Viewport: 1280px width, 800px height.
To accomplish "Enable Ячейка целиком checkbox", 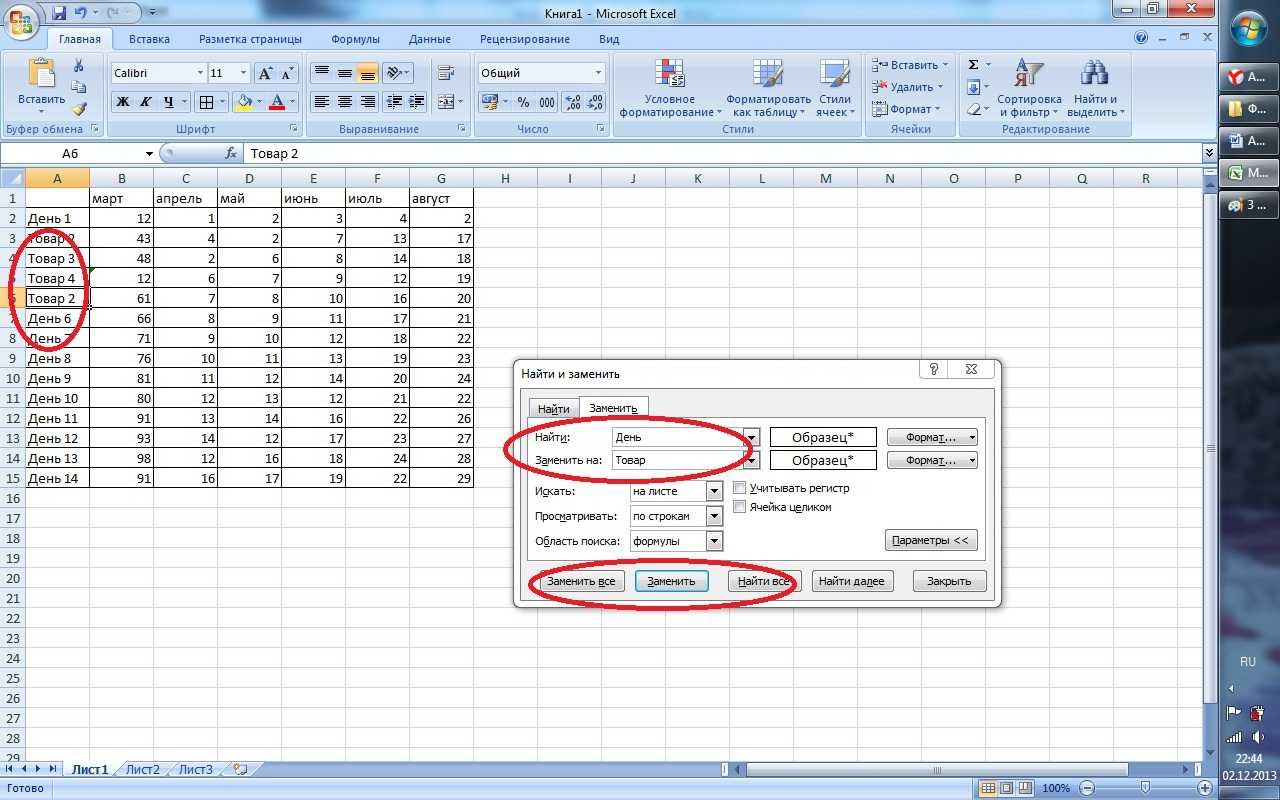I will coord(740,507).
